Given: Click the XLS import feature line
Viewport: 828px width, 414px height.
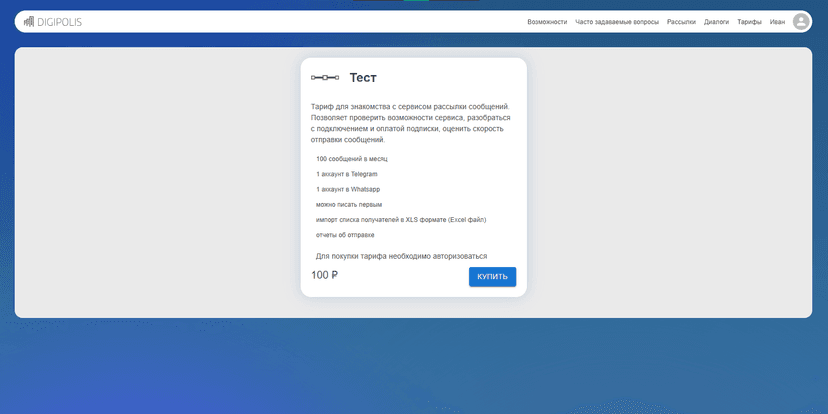Looking at the screenshot, I should tap(401, 219).
